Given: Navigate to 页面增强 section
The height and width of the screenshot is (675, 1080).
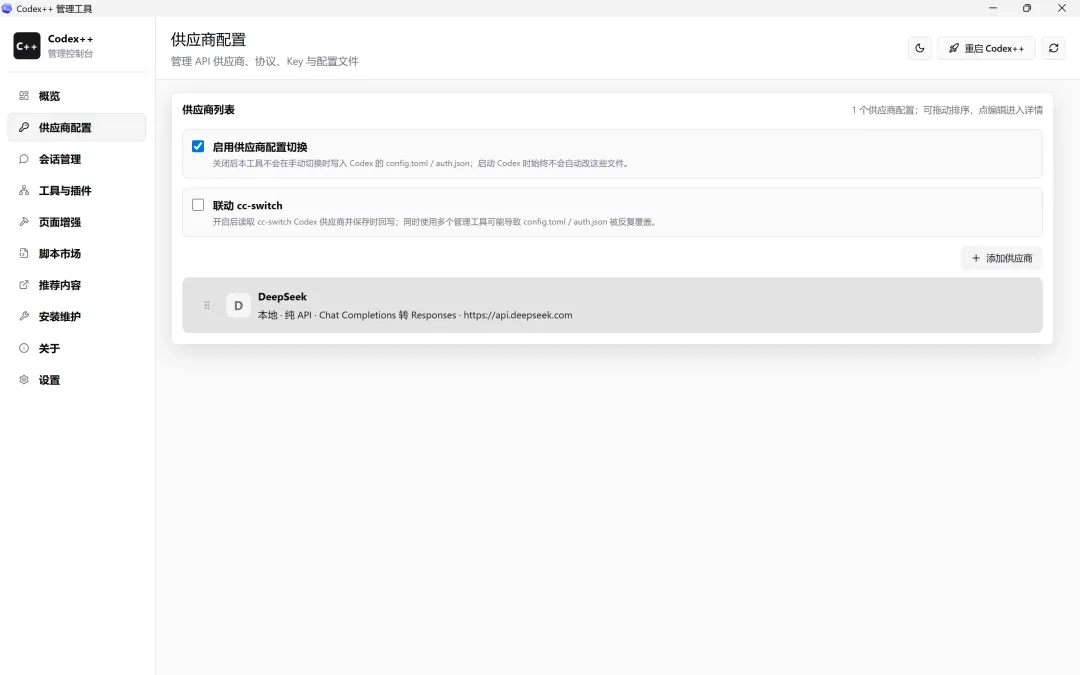Looking at the screenshot, I should tap(76, 222).
